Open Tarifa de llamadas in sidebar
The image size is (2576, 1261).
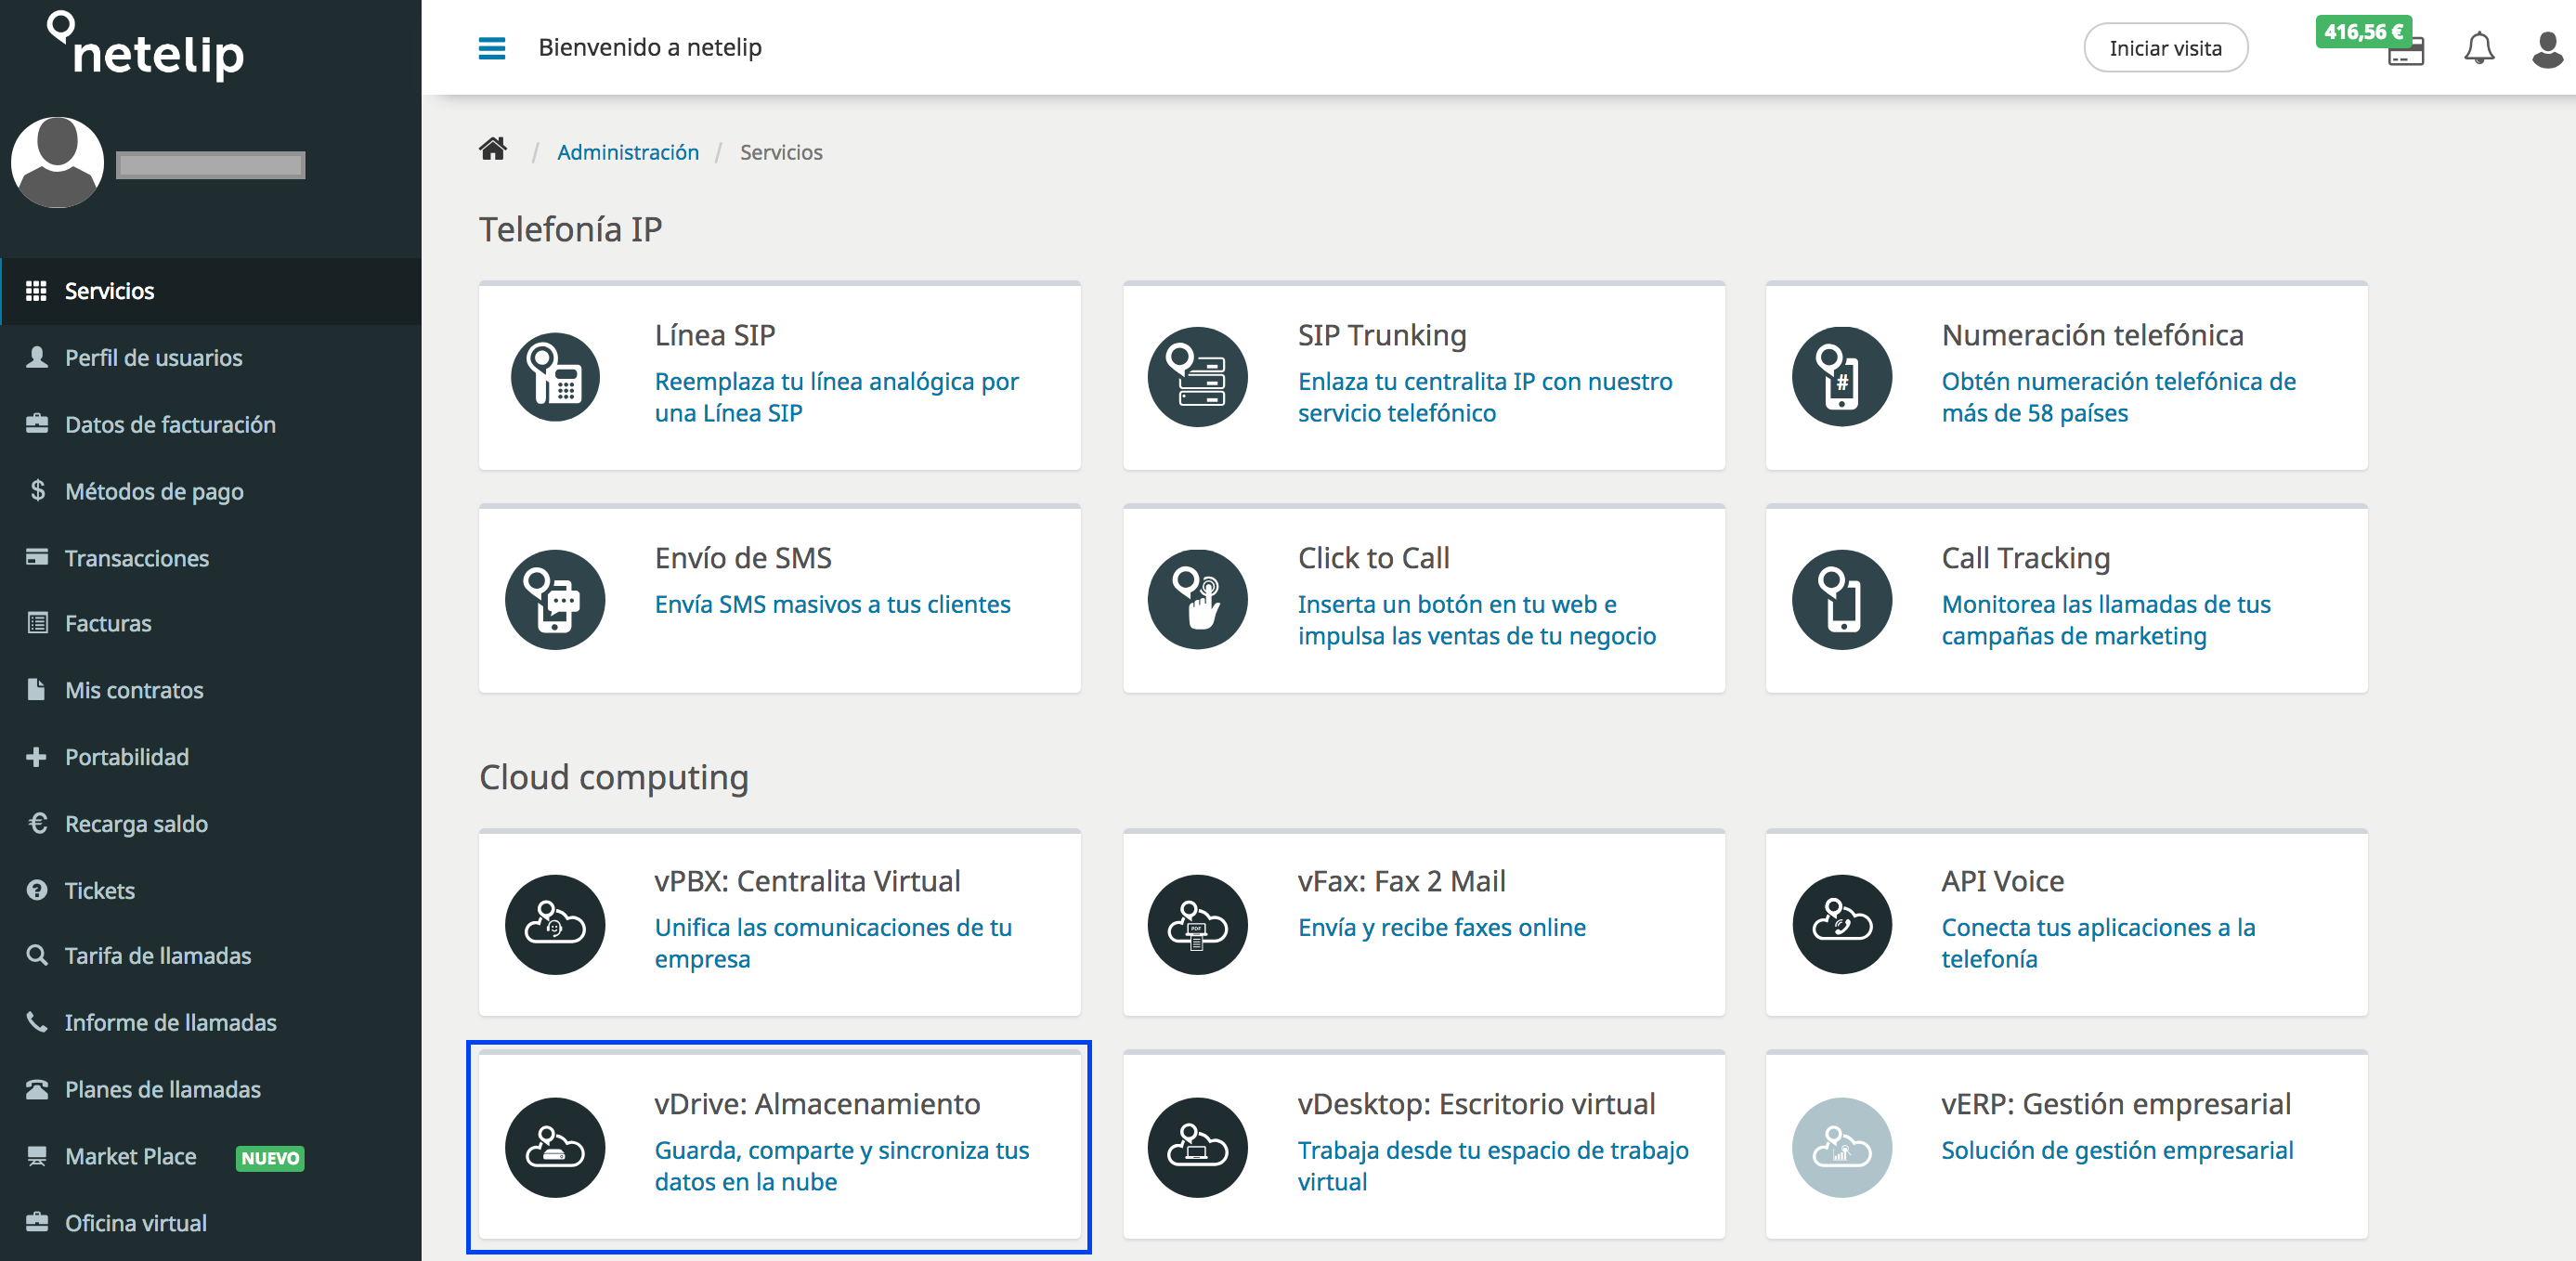pyautogui.click(x=211, y=956)
